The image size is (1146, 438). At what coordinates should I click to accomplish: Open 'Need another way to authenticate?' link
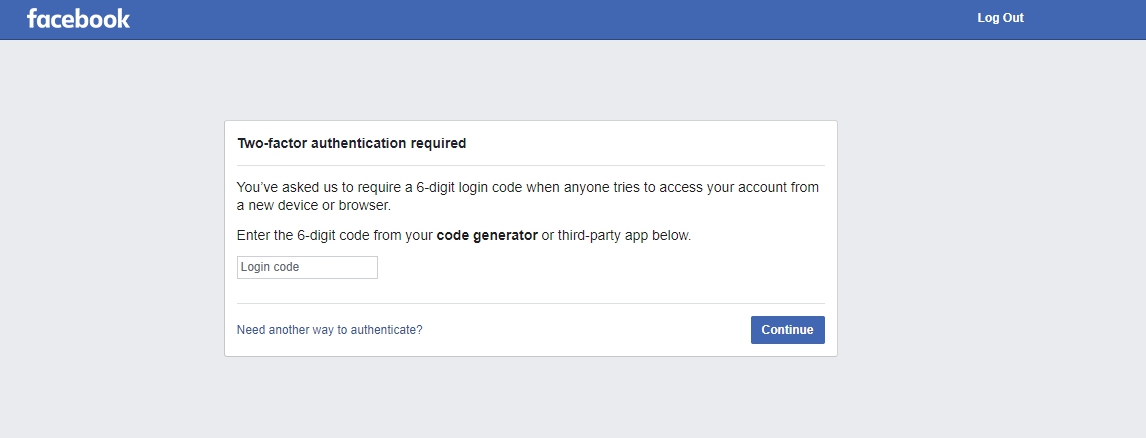330,330
